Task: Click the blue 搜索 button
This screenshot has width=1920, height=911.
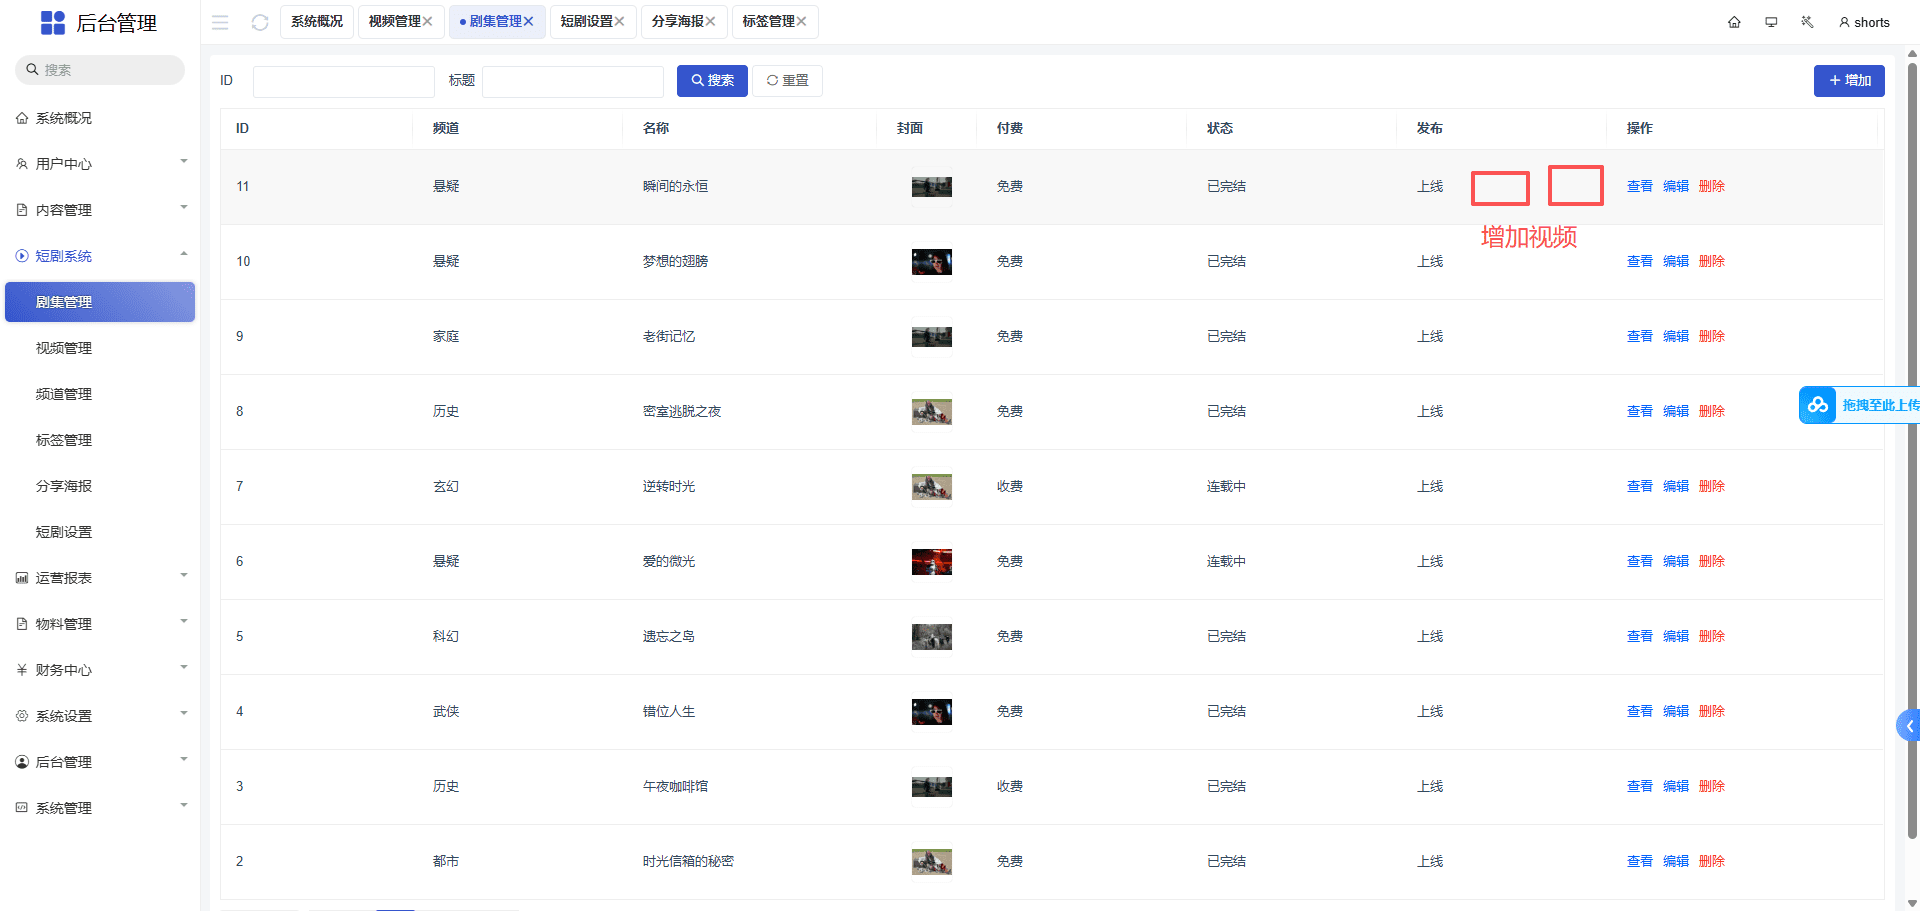Action: click(x=712, y=81)
